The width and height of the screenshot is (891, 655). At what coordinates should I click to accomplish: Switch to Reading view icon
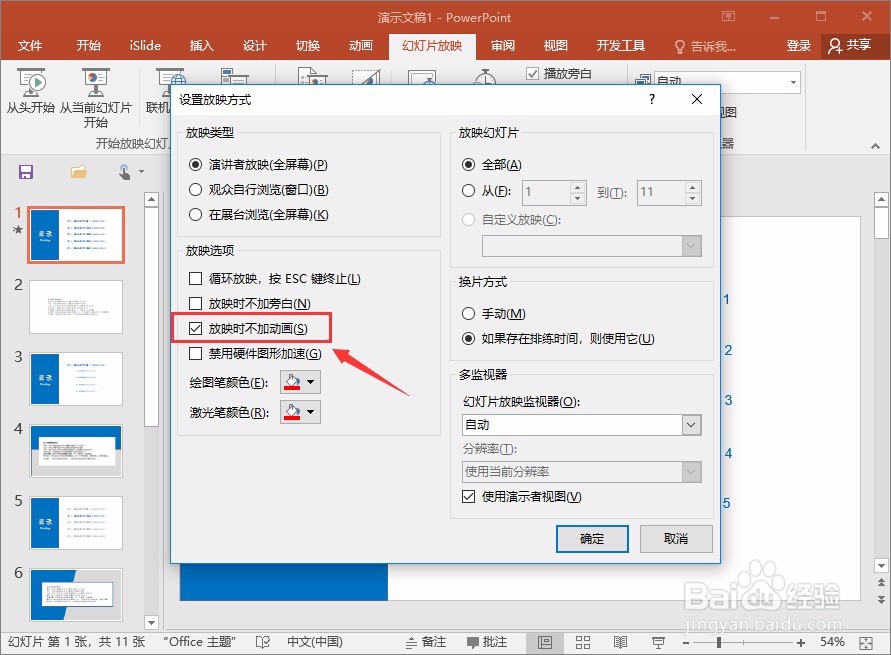(x=620, y=643)
